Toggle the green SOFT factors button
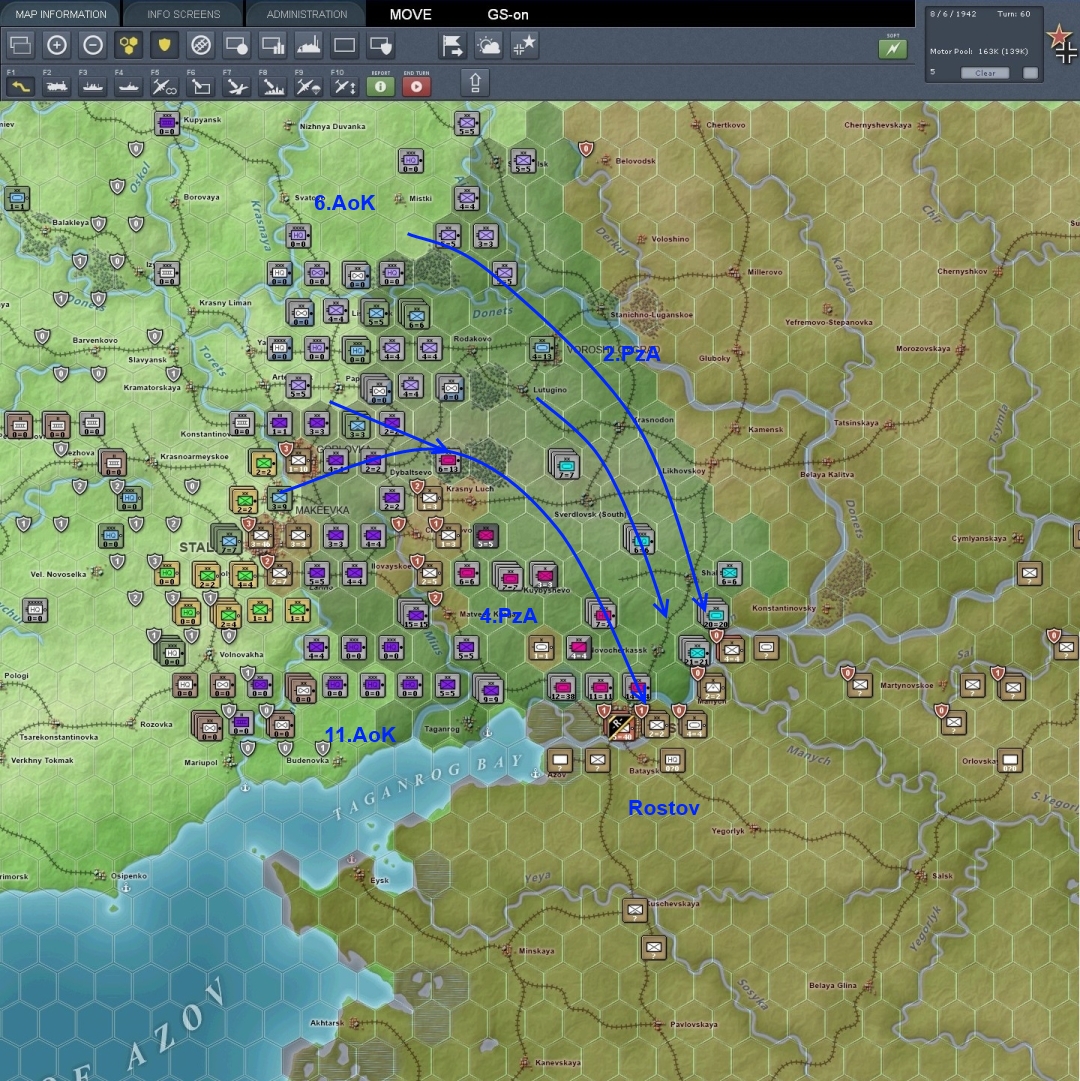This screenshot has height=1081, width=1080. click(x=892, y=48)
